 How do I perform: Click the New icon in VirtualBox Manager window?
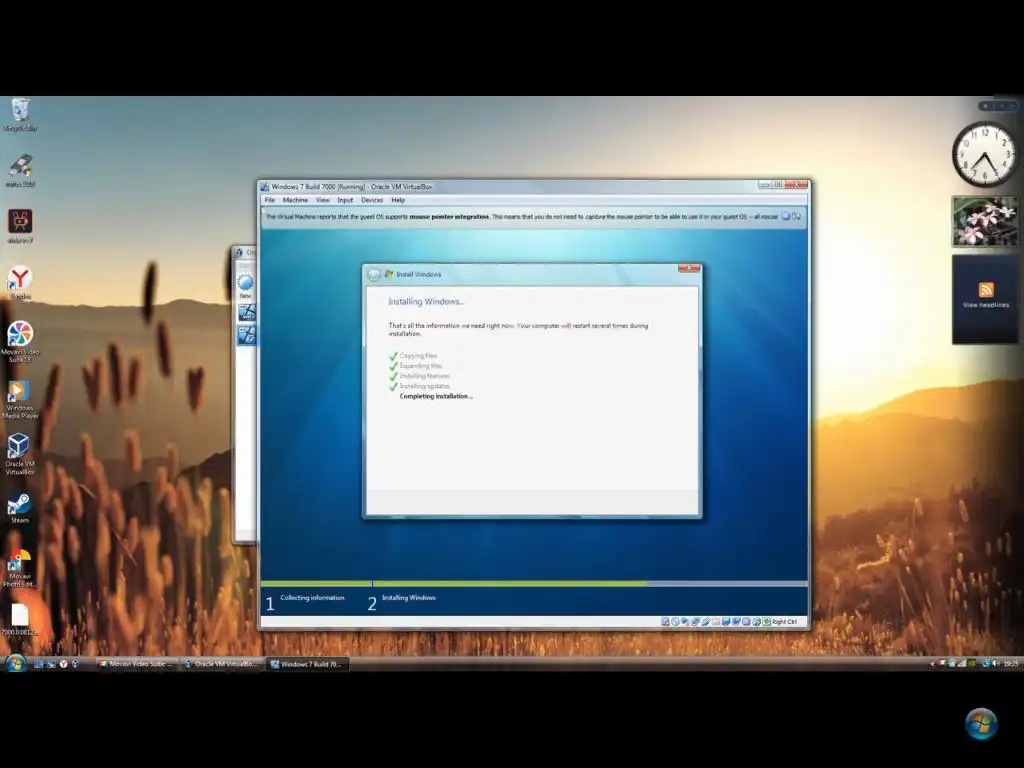(246, 285)
